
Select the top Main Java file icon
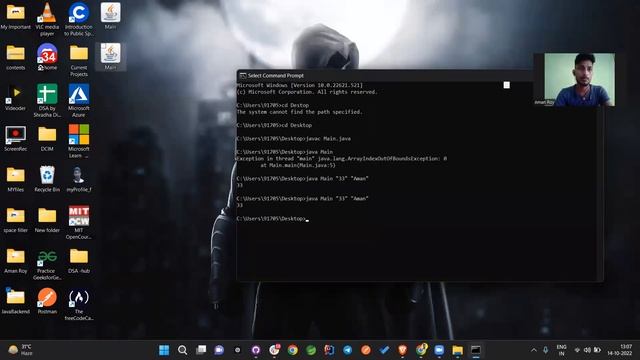(110, 16)
